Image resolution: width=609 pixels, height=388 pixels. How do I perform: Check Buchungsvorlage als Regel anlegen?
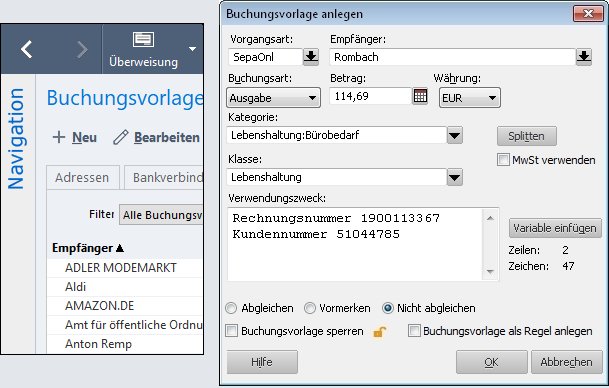(414, 331)
